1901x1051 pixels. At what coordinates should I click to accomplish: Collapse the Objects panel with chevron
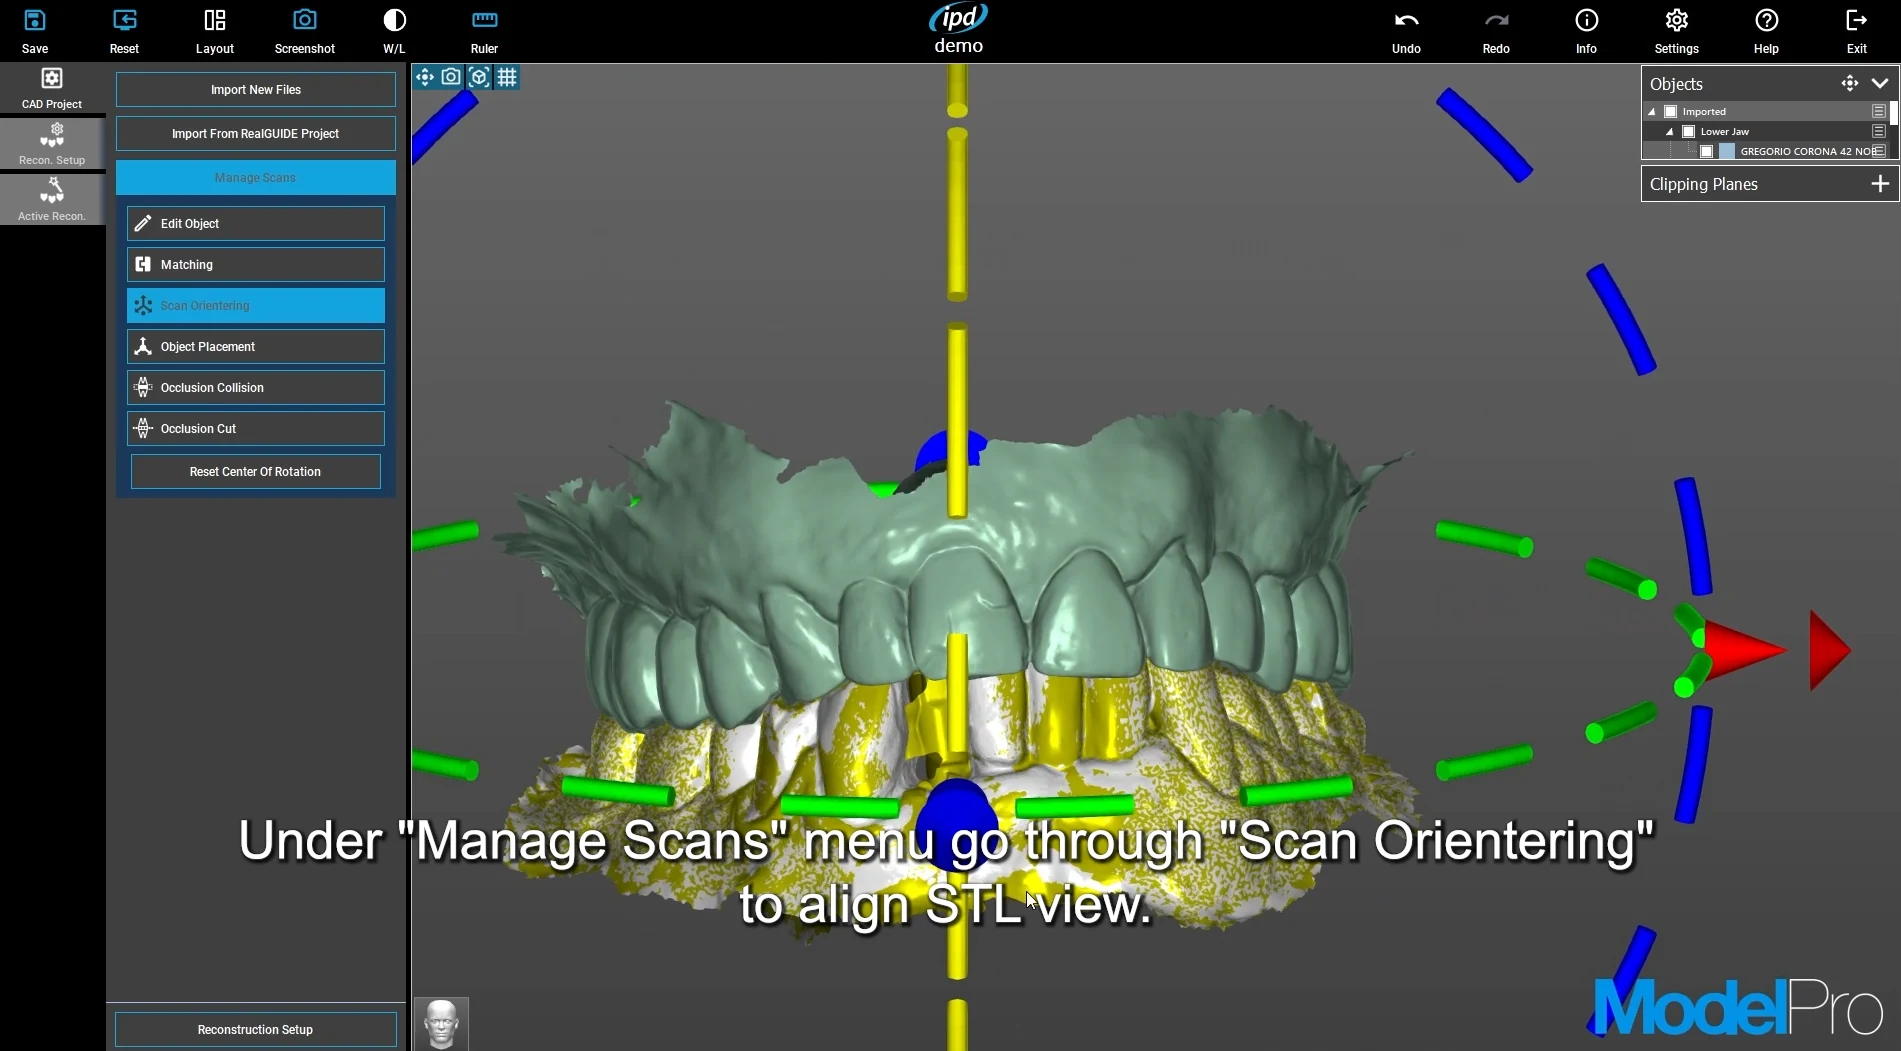coord(1880,83)
